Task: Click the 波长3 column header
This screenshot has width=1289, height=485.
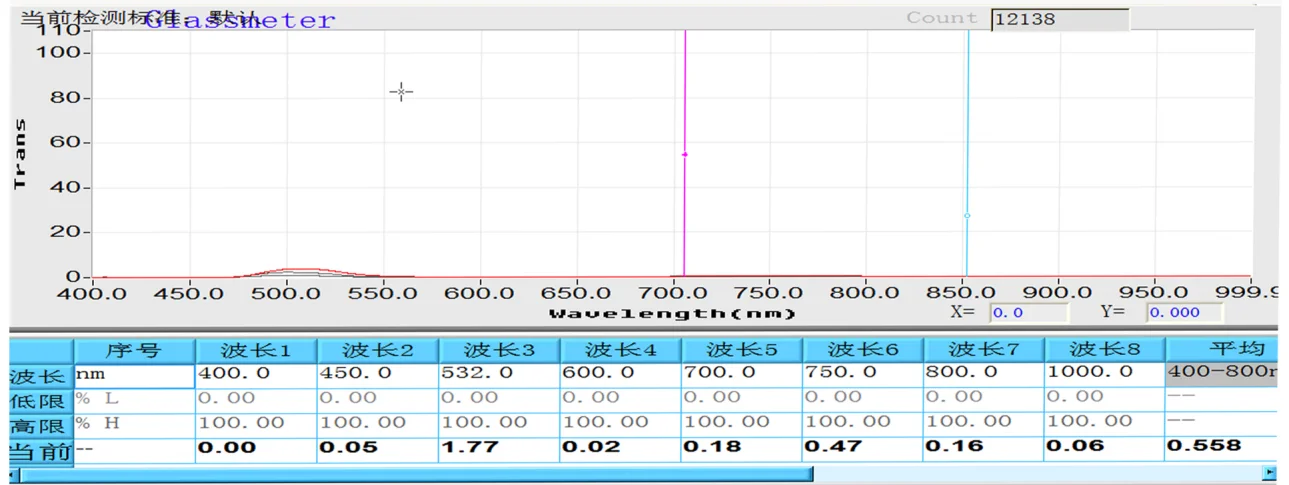Action: click(499, 350)
